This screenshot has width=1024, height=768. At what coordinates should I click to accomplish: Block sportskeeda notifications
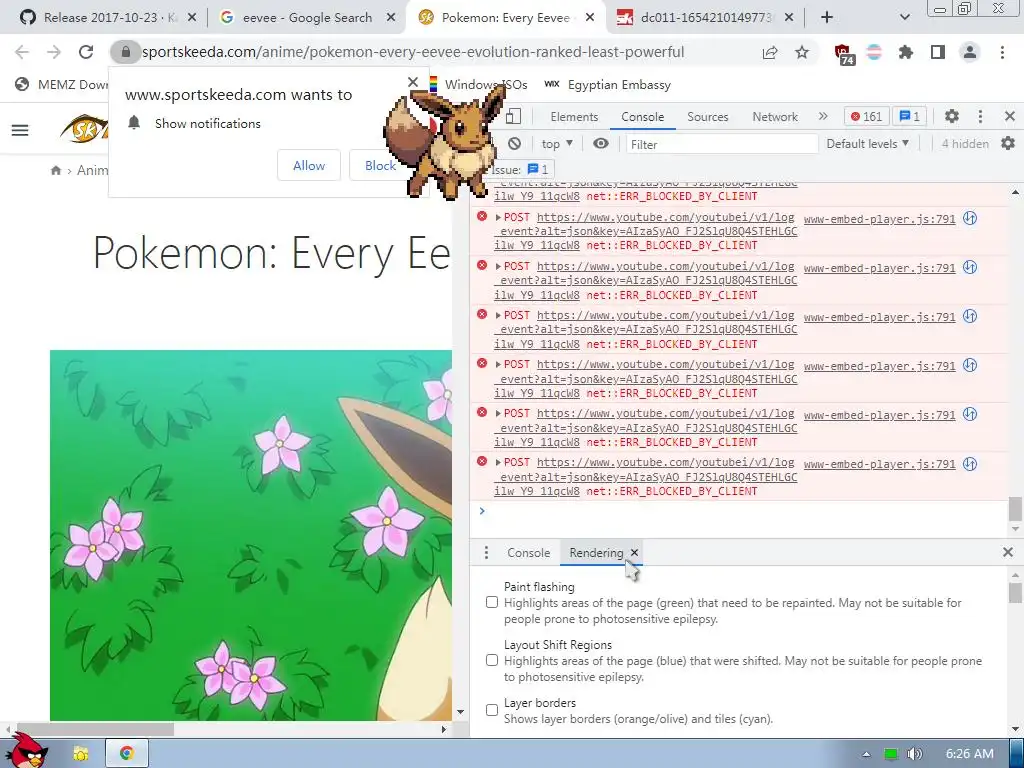click(x=380, y=165)
